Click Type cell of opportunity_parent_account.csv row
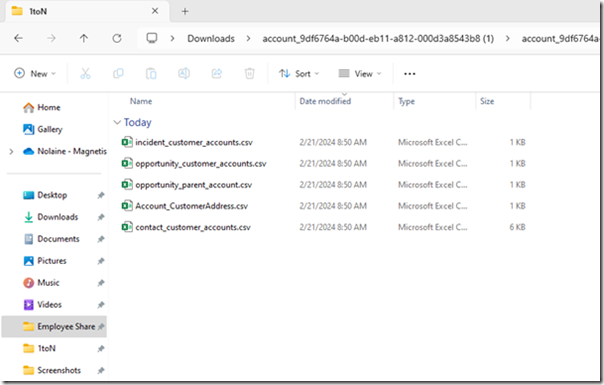The height and width of the screenshot is (385, 604). [x=433, y=185]
